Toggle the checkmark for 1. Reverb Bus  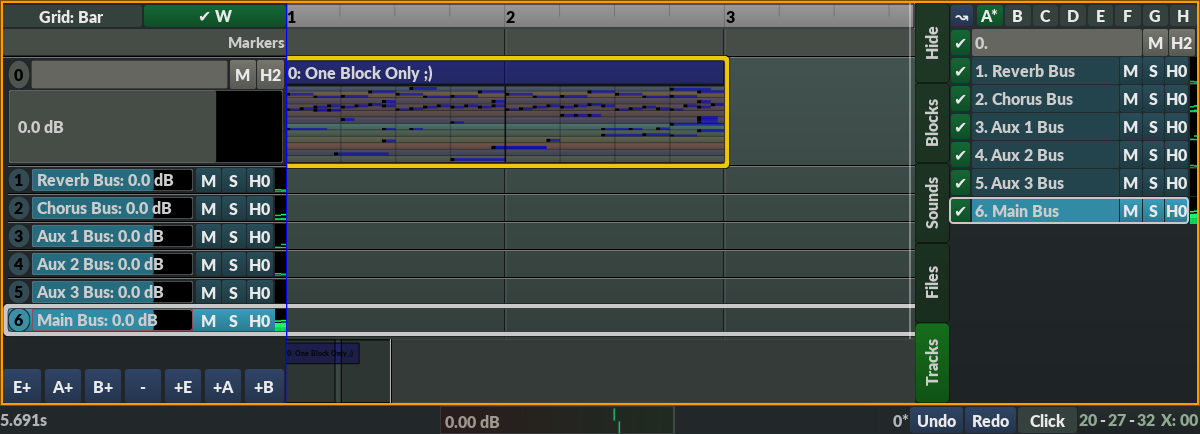click(x=960, y=71)
